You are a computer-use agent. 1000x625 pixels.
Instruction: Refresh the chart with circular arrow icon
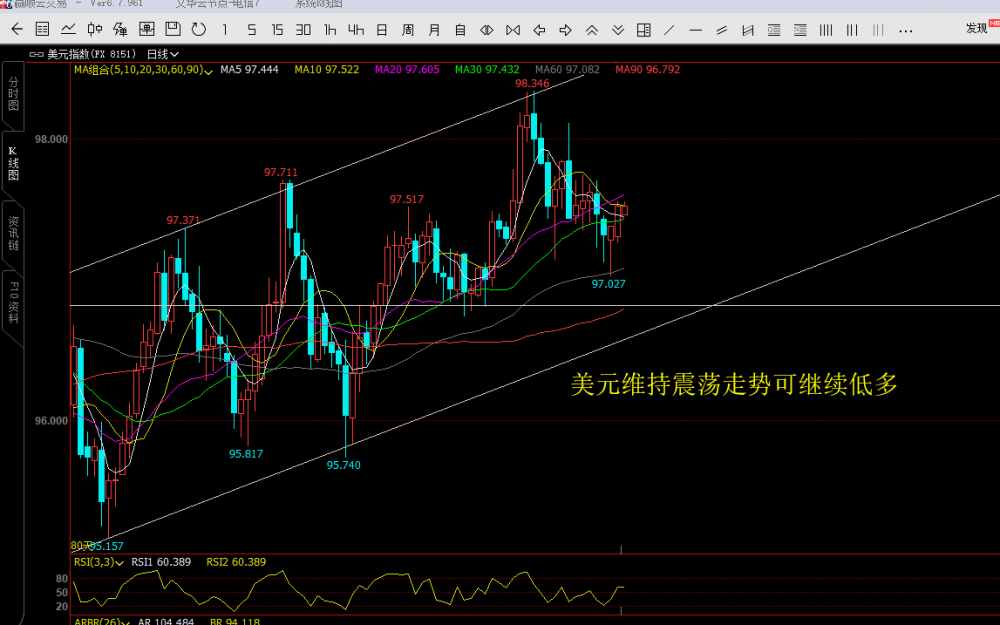pyautogui.click(x=199, y=29)
